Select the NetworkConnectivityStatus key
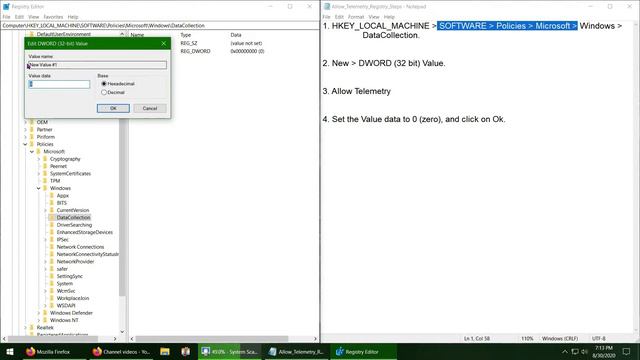Screen dimensions: 640x360 pyautogui.click(x=87, y=254)
